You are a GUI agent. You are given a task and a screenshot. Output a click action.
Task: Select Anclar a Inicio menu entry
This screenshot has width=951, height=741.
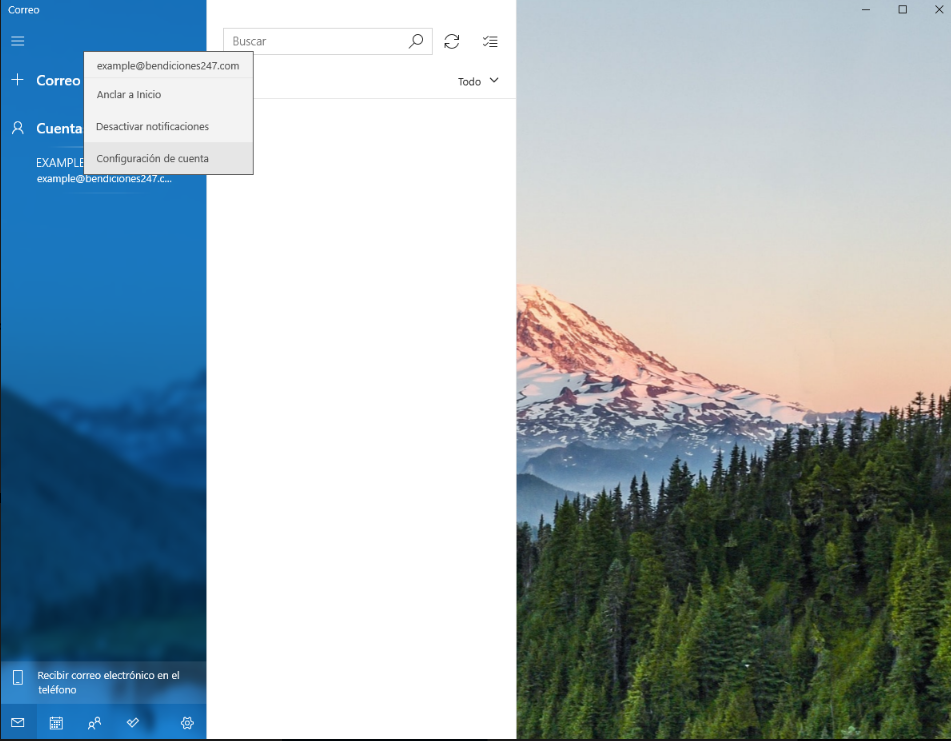pos(169,95)
